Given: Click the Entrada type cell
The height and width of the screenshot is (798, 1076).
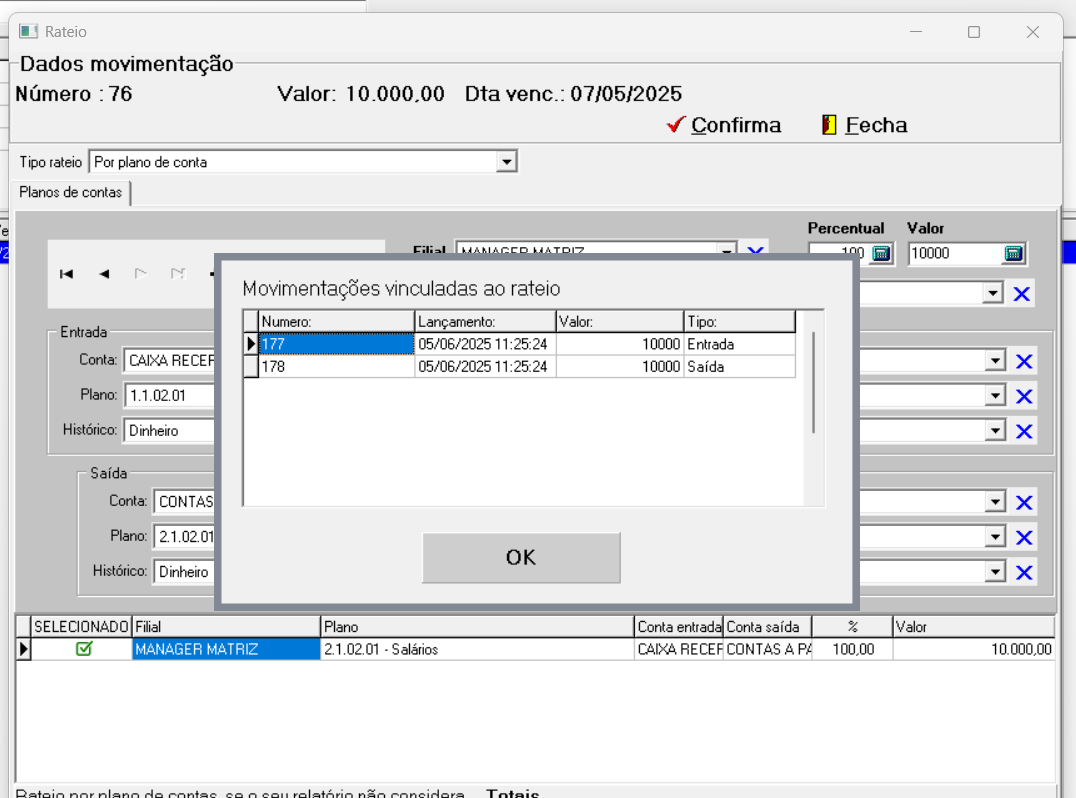Looking at the screenshot, I should 740,344.
